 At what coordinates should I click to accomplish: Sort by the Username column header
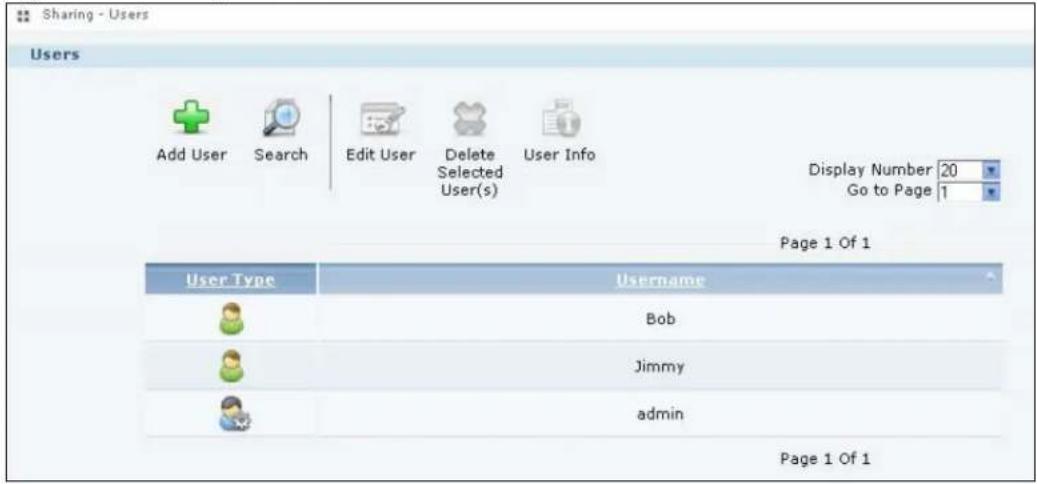(660, 280)
